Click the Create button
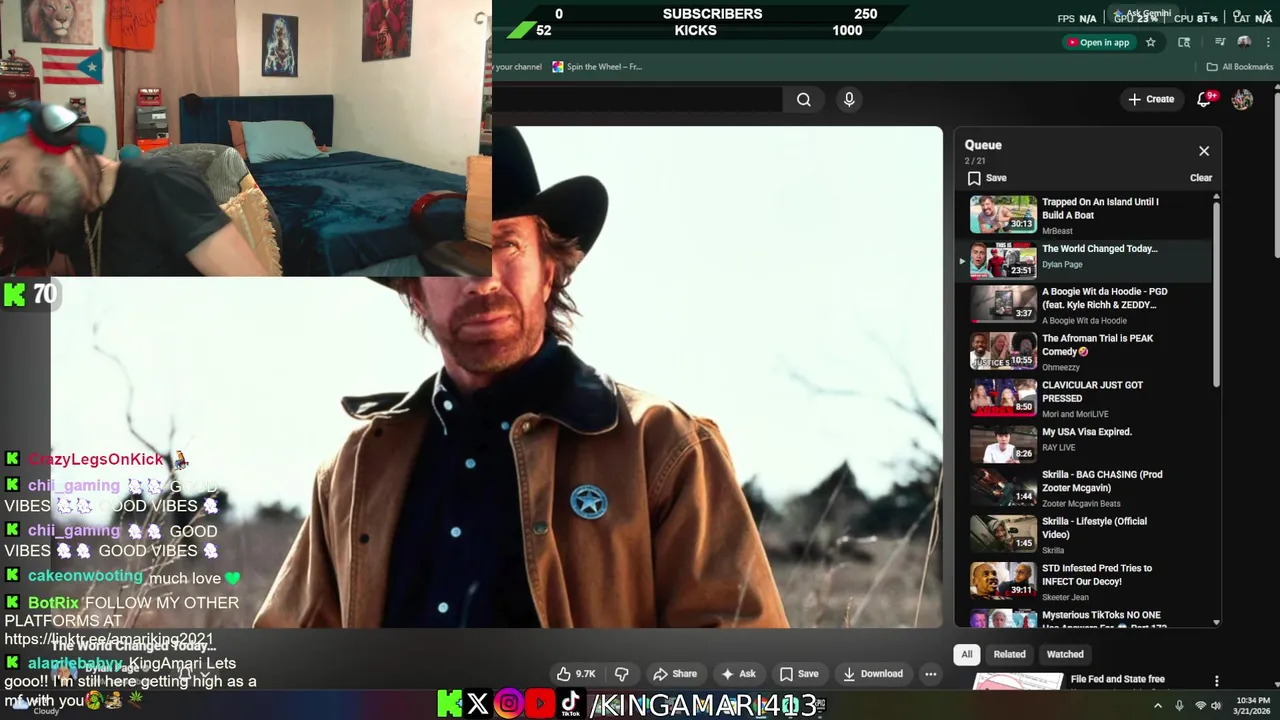The height and width of the screenshot is (720, 1280). coord(1151,99)
